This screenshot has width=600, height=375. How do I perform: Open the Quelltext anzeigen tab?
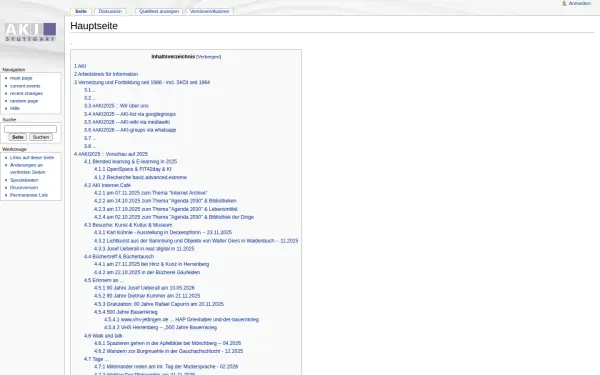159,11
